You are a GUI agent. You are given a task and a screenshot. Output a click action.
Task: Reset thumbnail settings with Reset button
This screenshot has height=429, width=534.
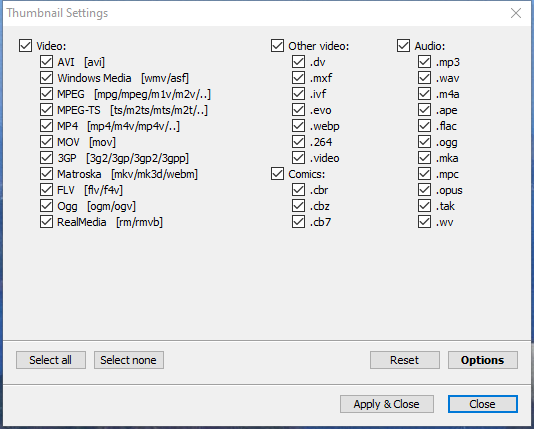(405, 360)
